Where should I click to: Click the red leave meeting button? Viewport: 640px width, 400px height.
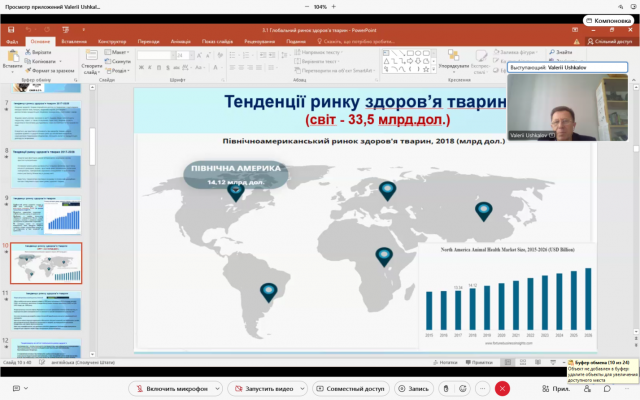[x=502, y=388]
